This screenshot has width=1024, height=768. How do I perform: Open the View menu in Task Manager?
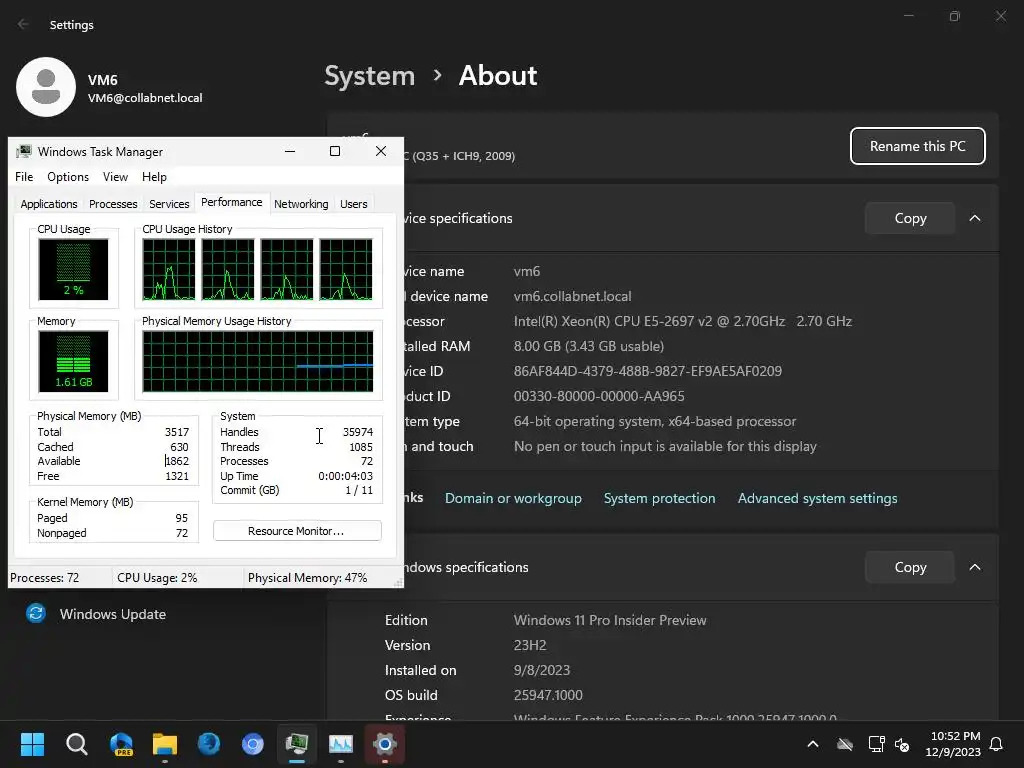115,177
